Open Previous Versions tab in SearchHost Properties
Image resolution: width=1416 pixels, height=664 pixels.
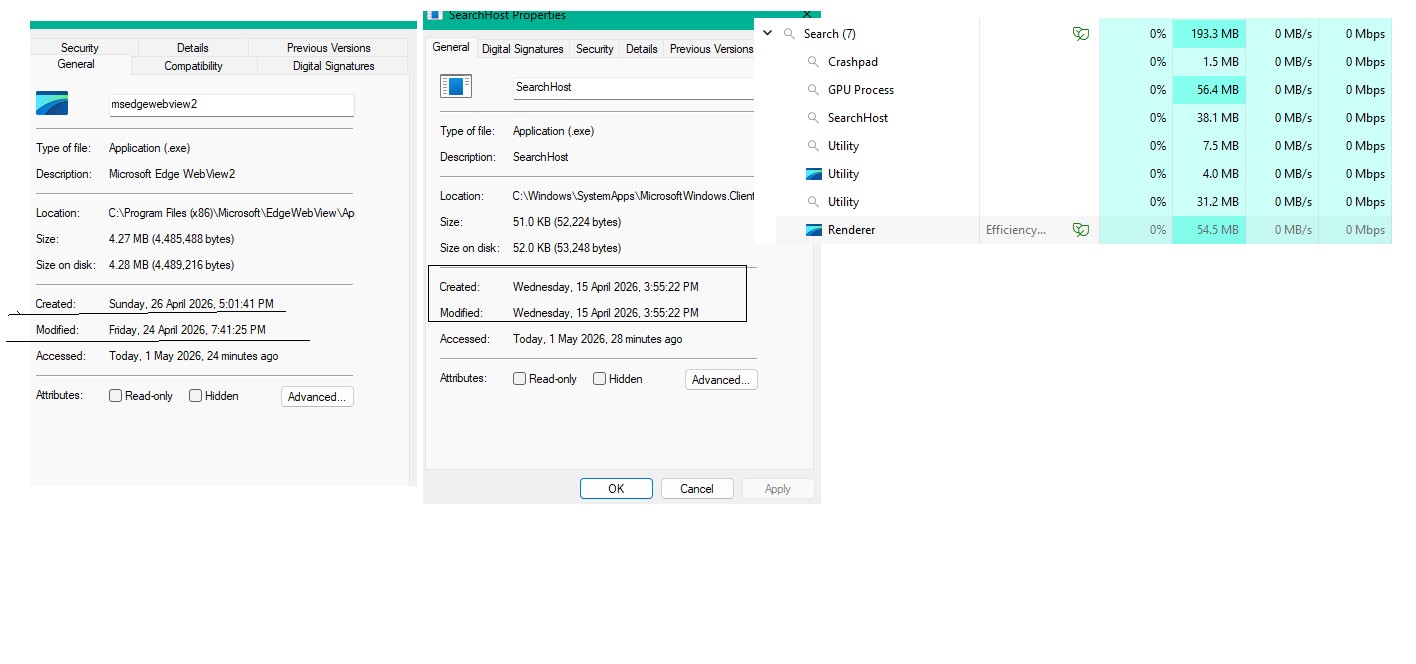tap(711, 49)
